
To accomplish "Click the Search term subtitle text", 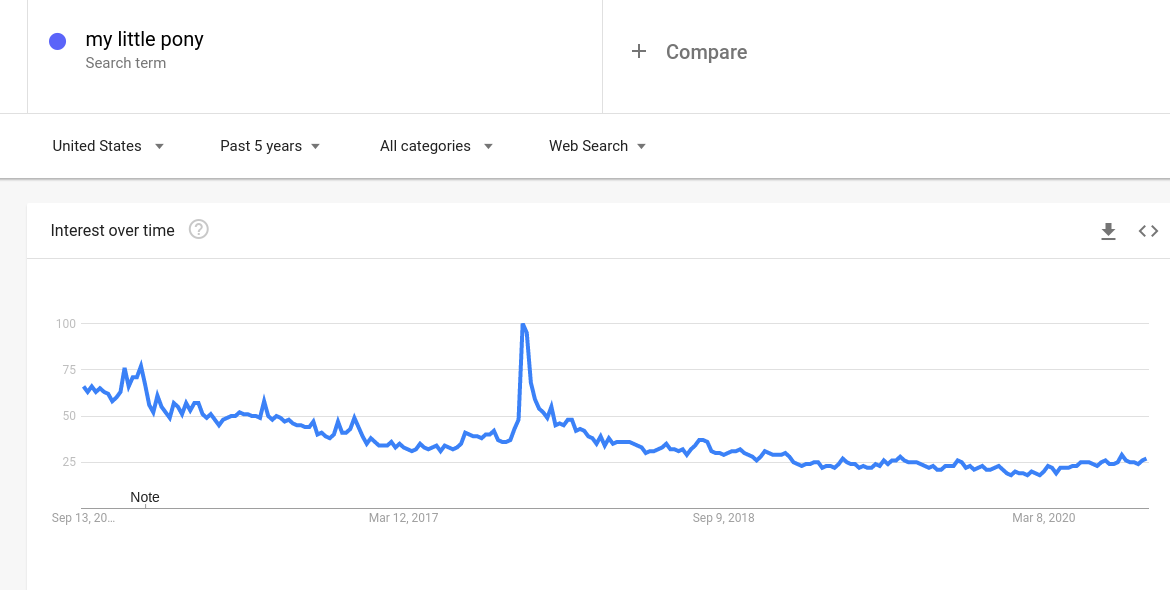I will pyautogui.click(x=126, y=63).
